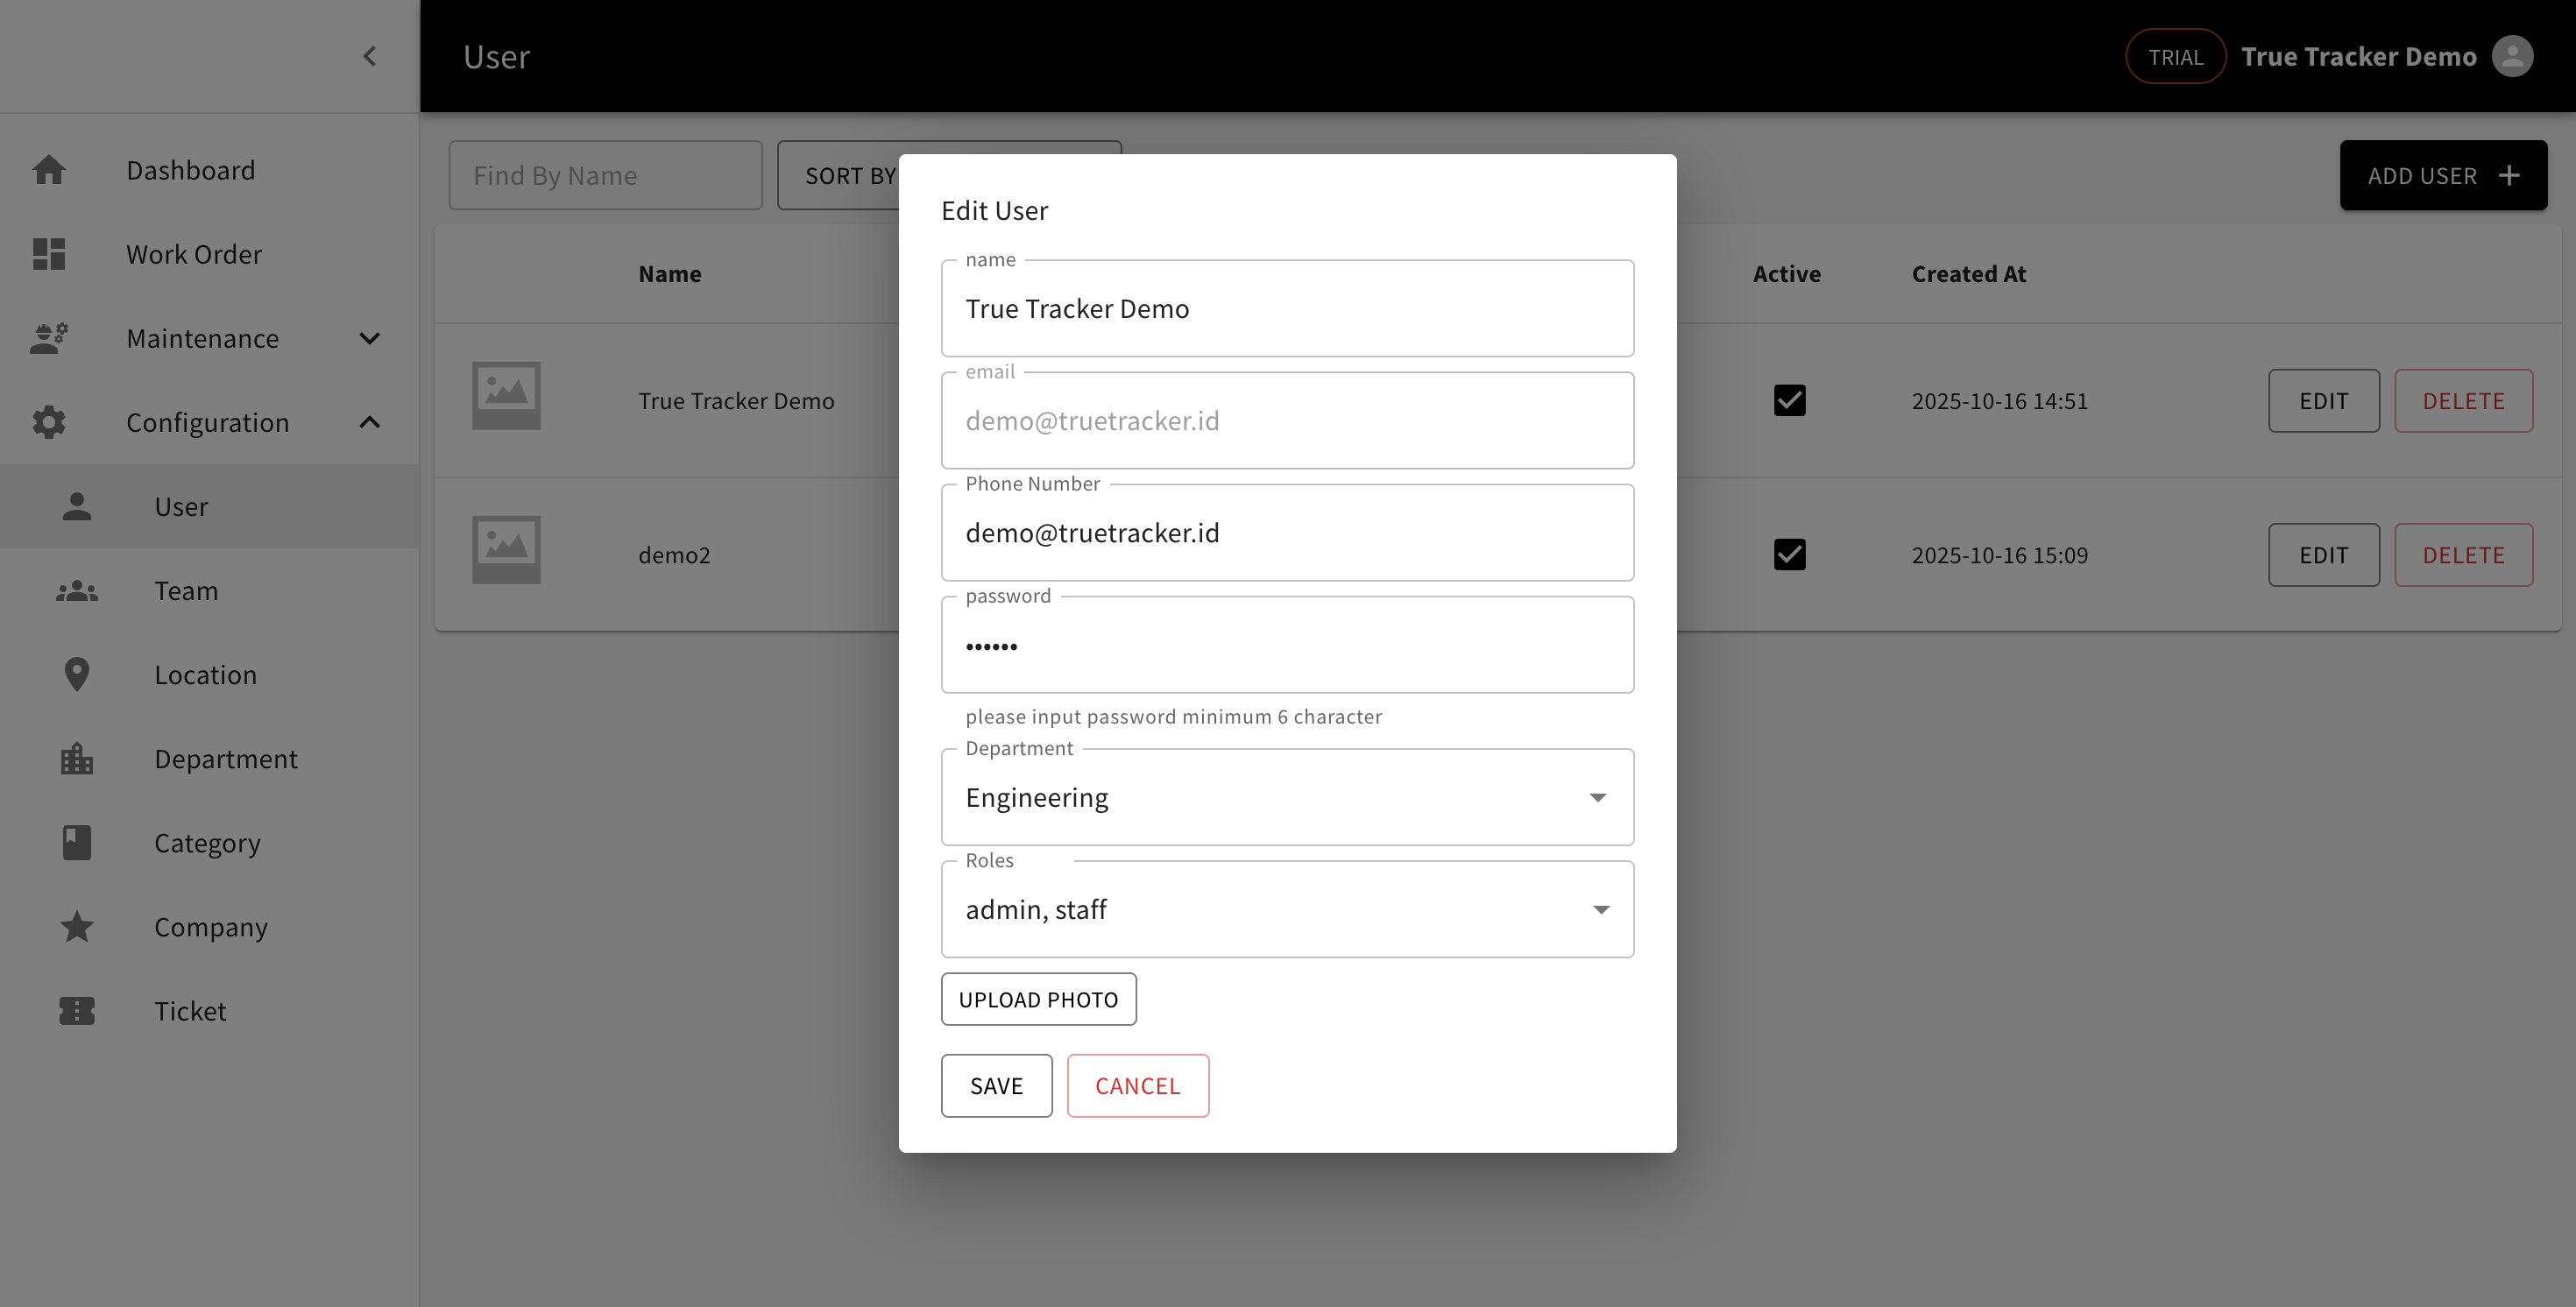Image resolution: width=2576 pixels, height=1307 pixels.
Task: Uncheck Active for True Tracker Demo
Action: click(x=1791, y=400)
